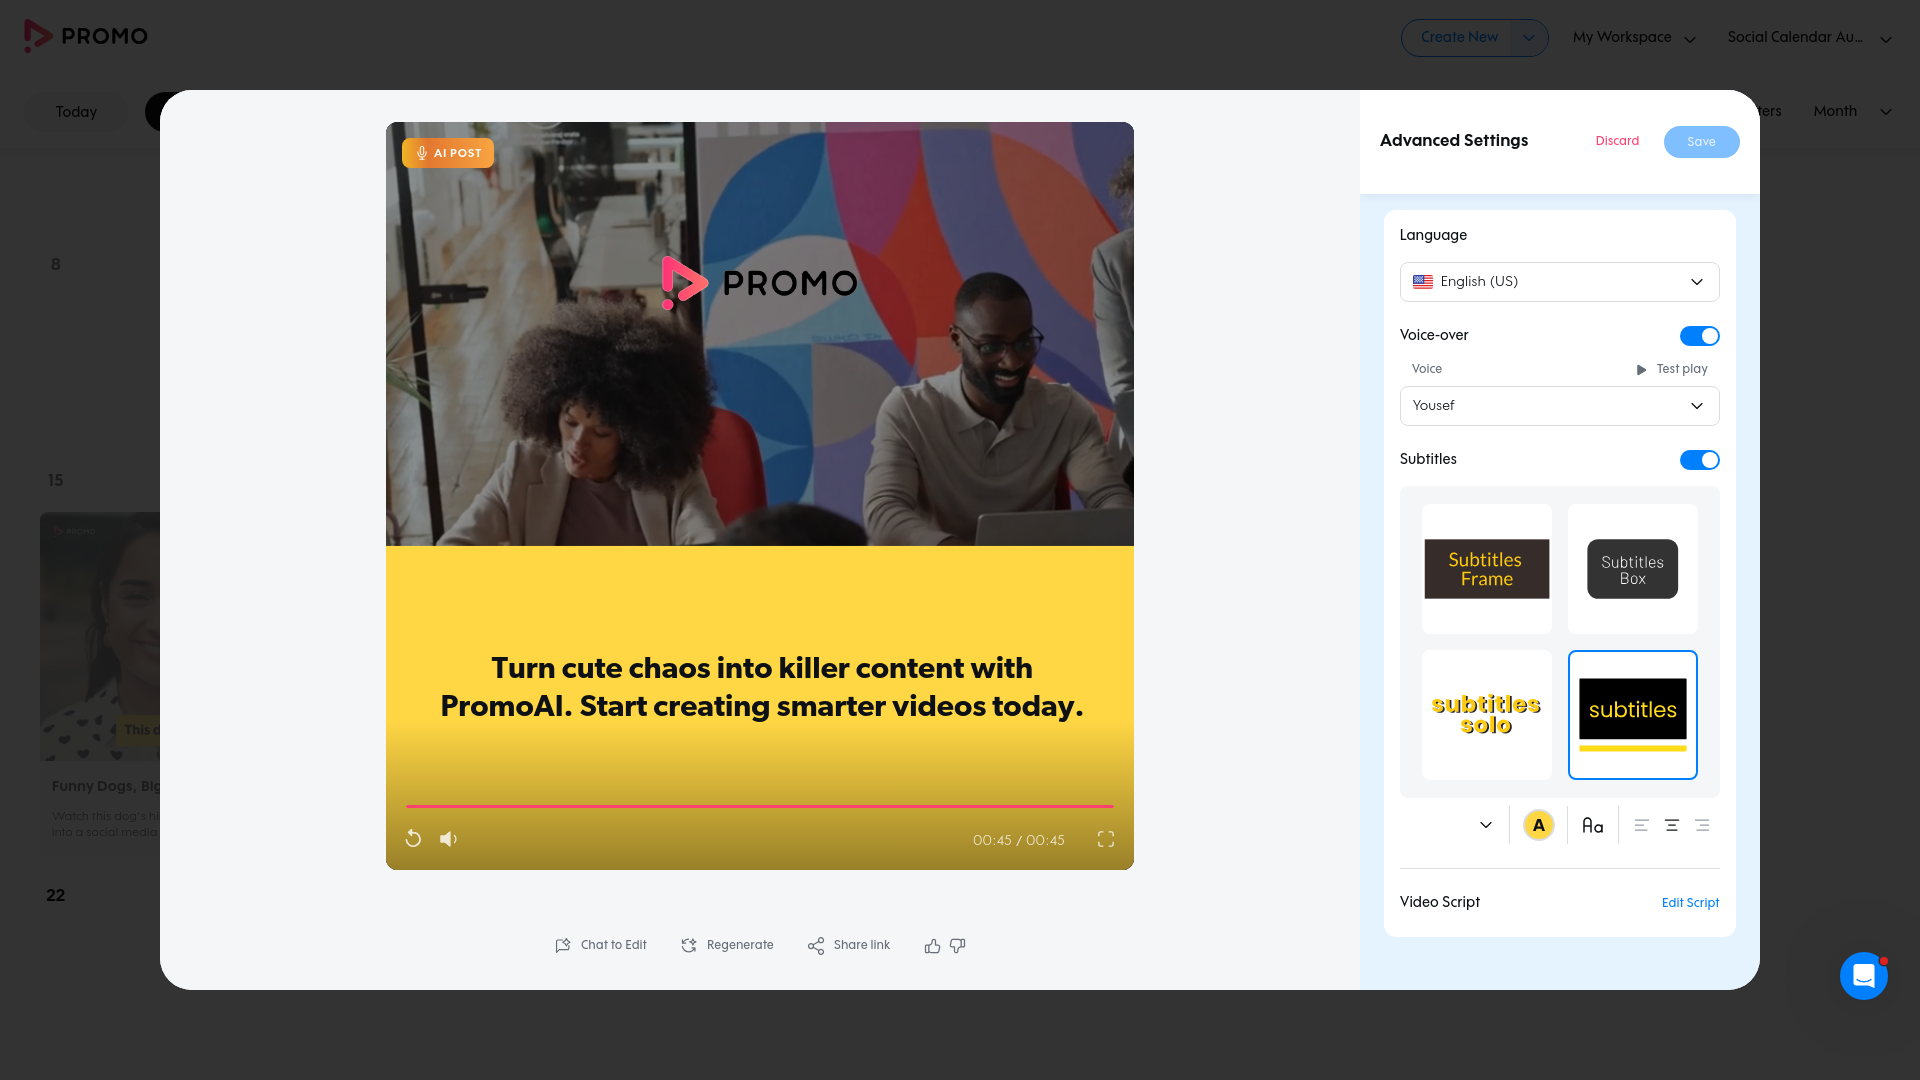This screenshot has height=1080, width=1920.
Task: Enter fullscreen video mode
Action: (1106, 839)
